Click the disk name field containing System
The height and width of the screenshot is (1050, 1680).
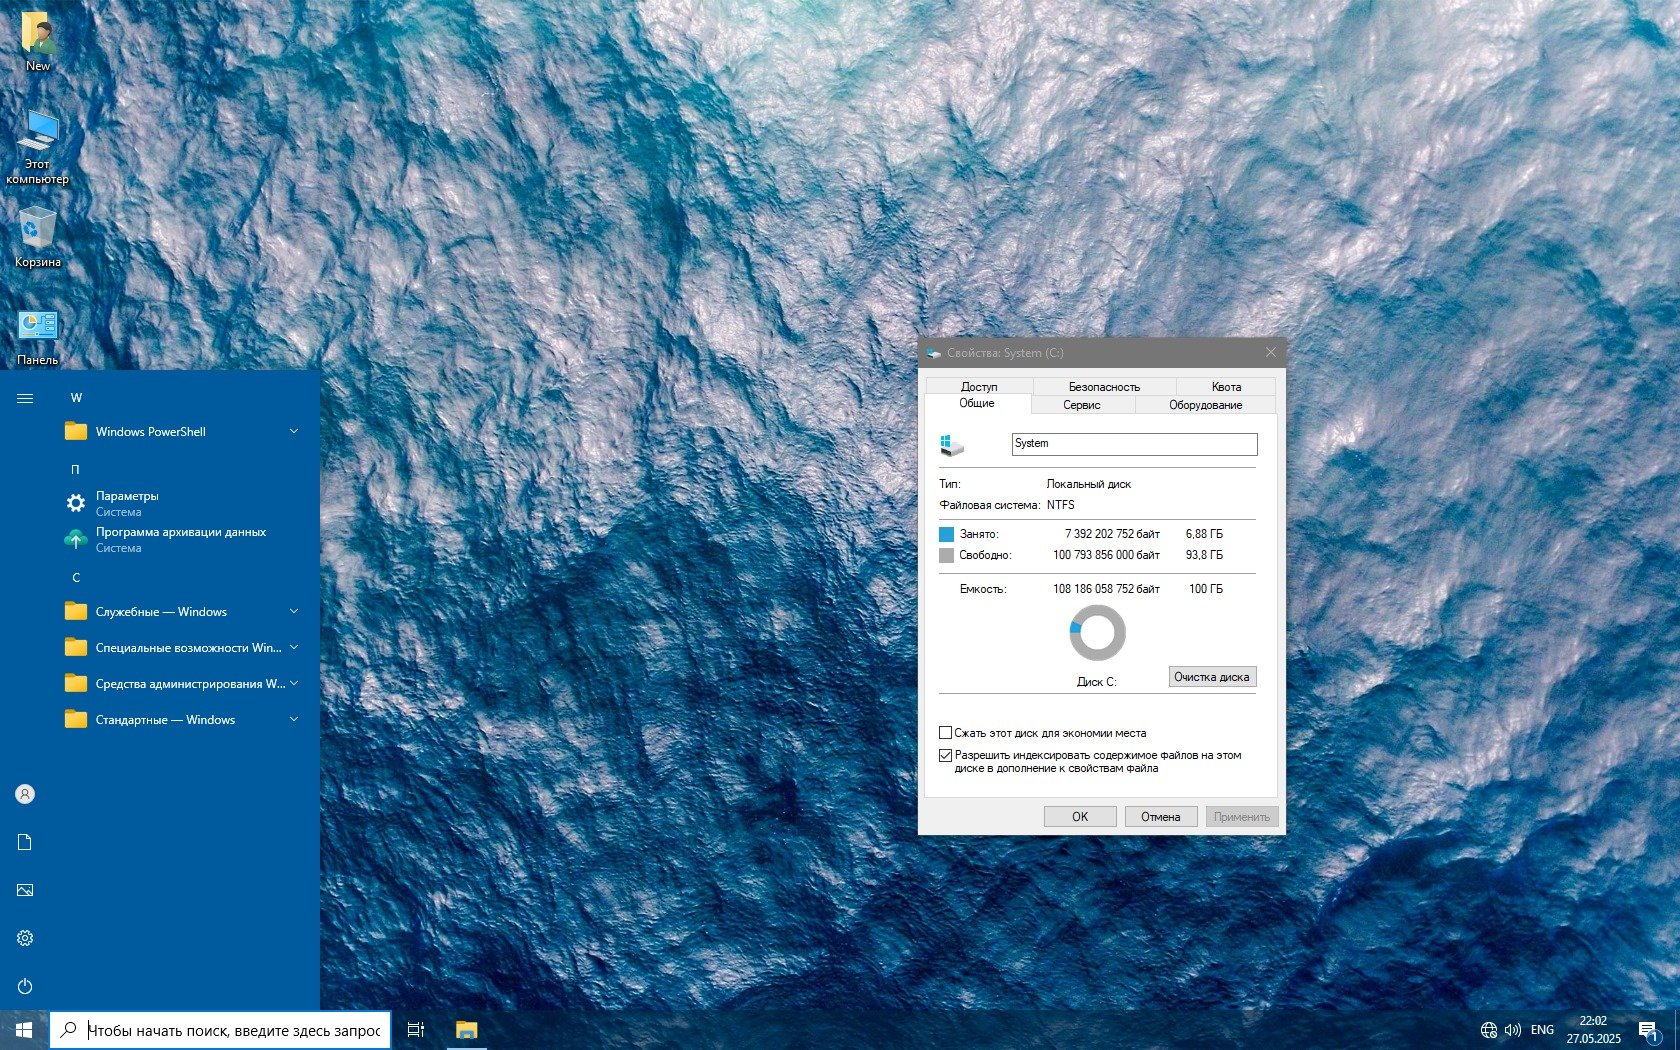click(x=1134, y=444)
